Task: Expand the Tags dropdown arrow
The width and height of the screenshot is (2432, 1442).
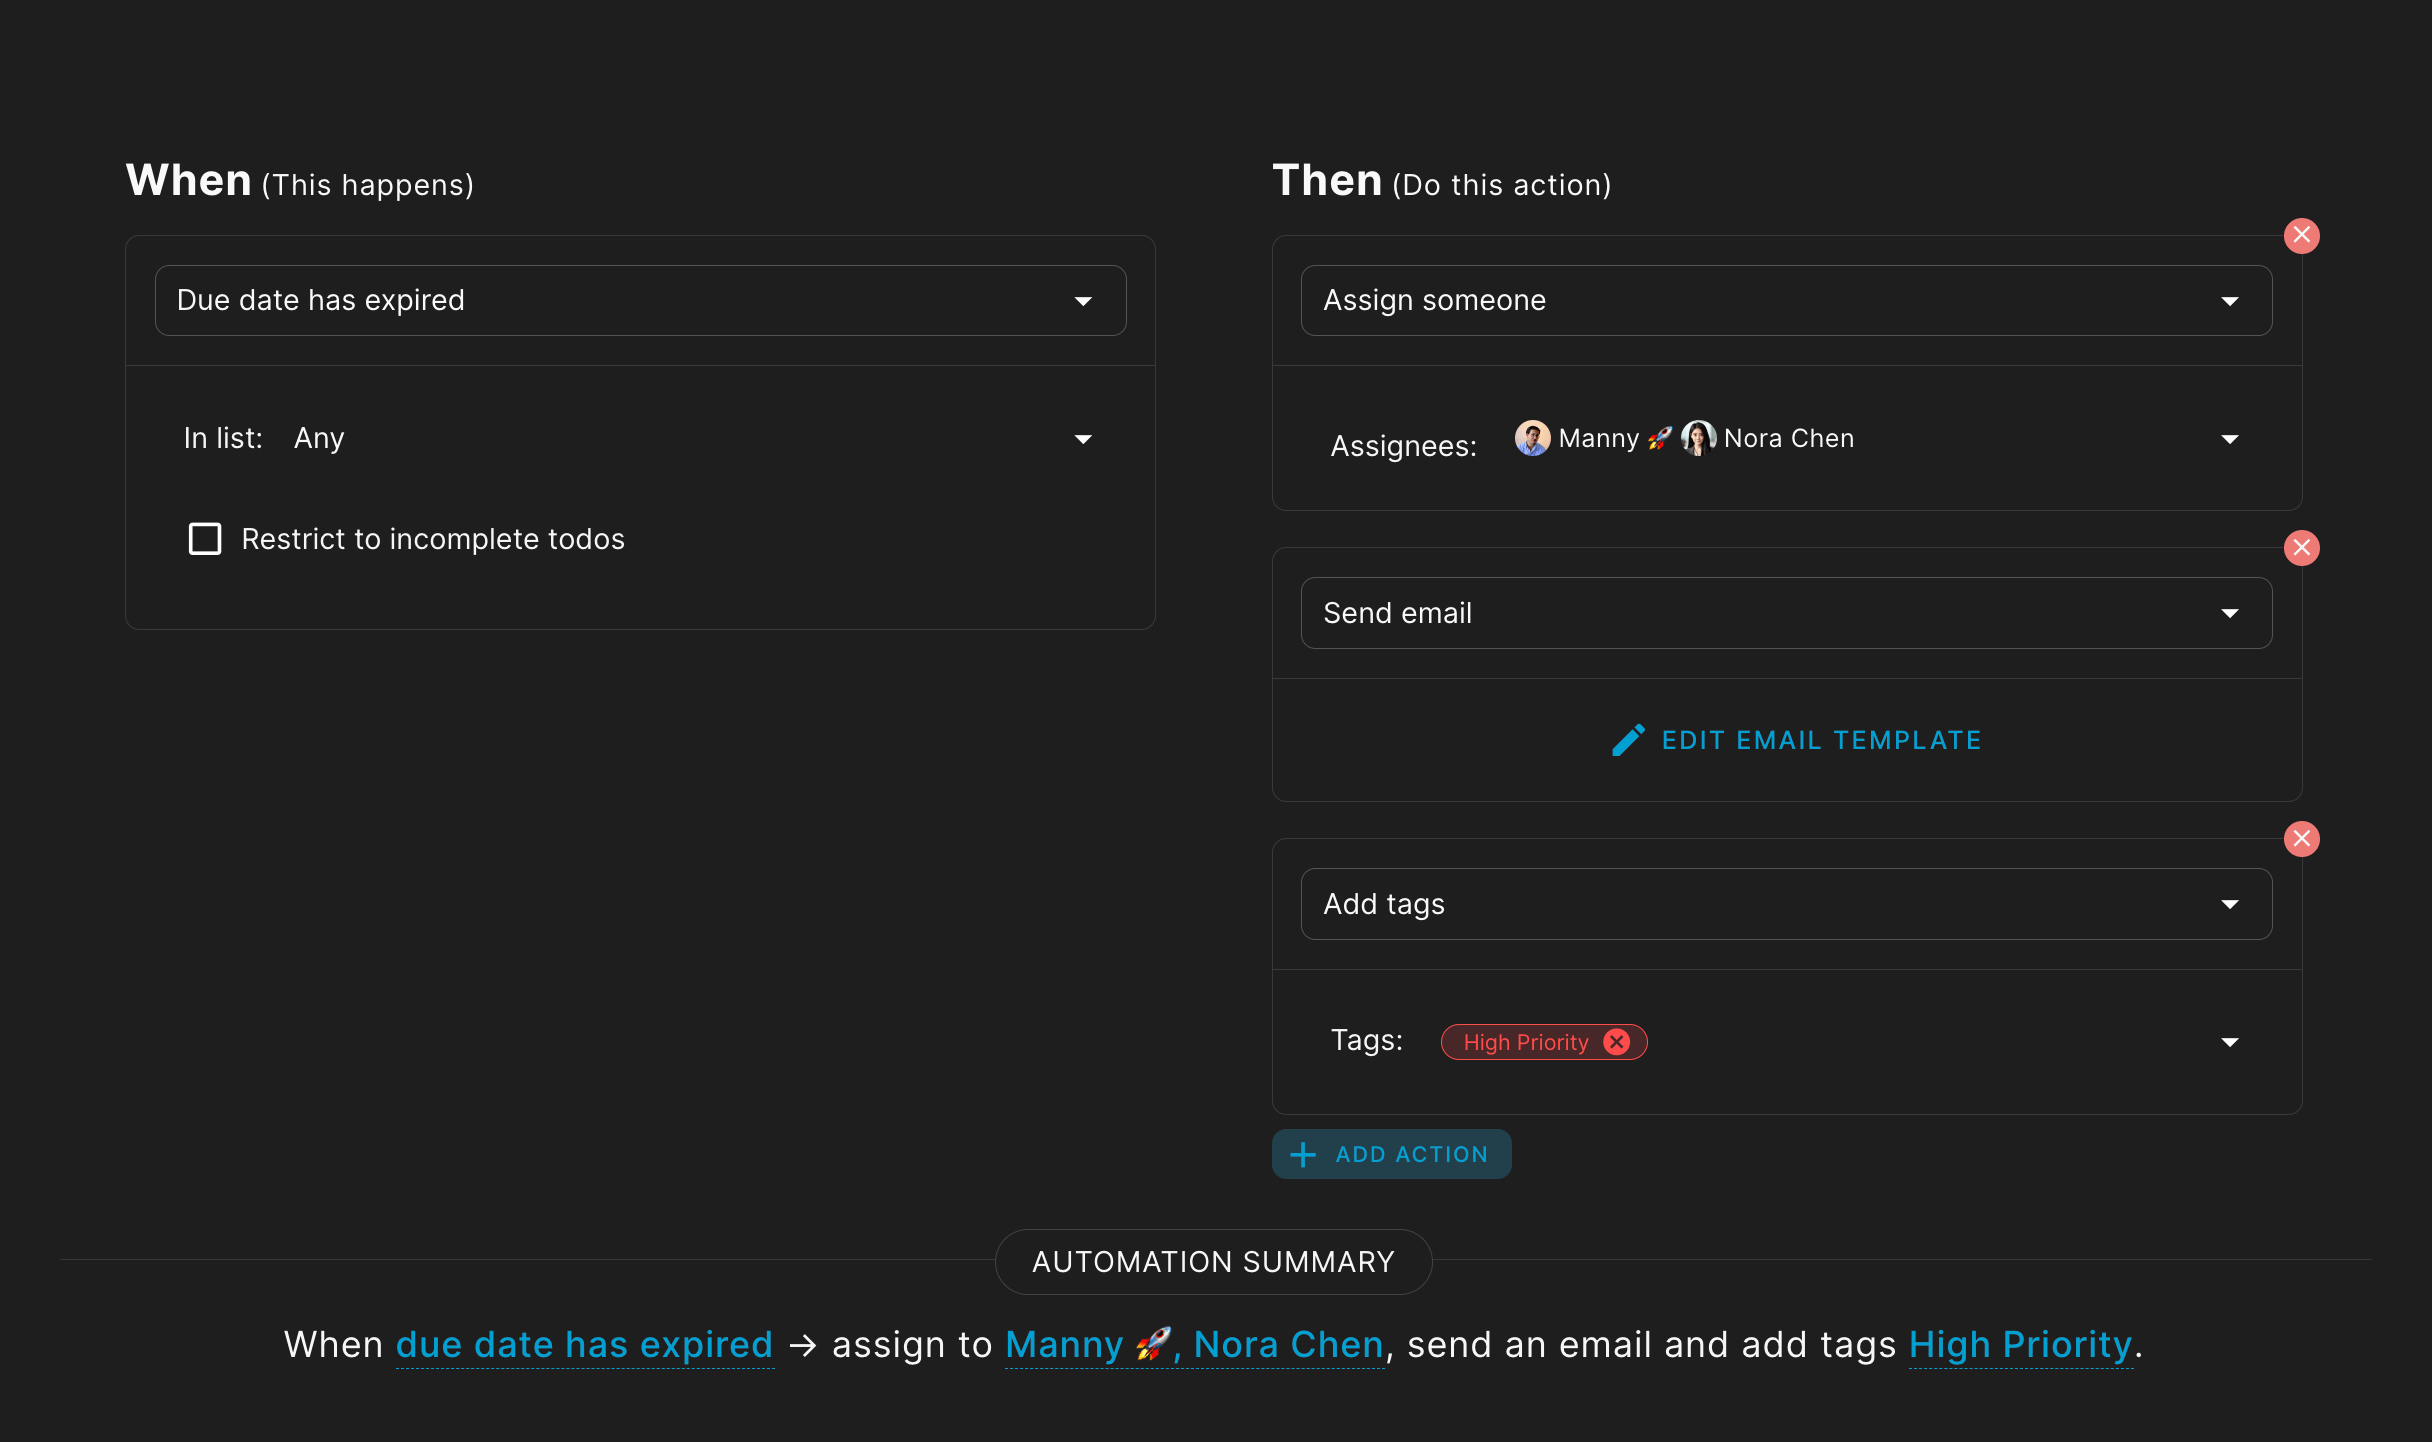Action: (x=2229, y=1042)
